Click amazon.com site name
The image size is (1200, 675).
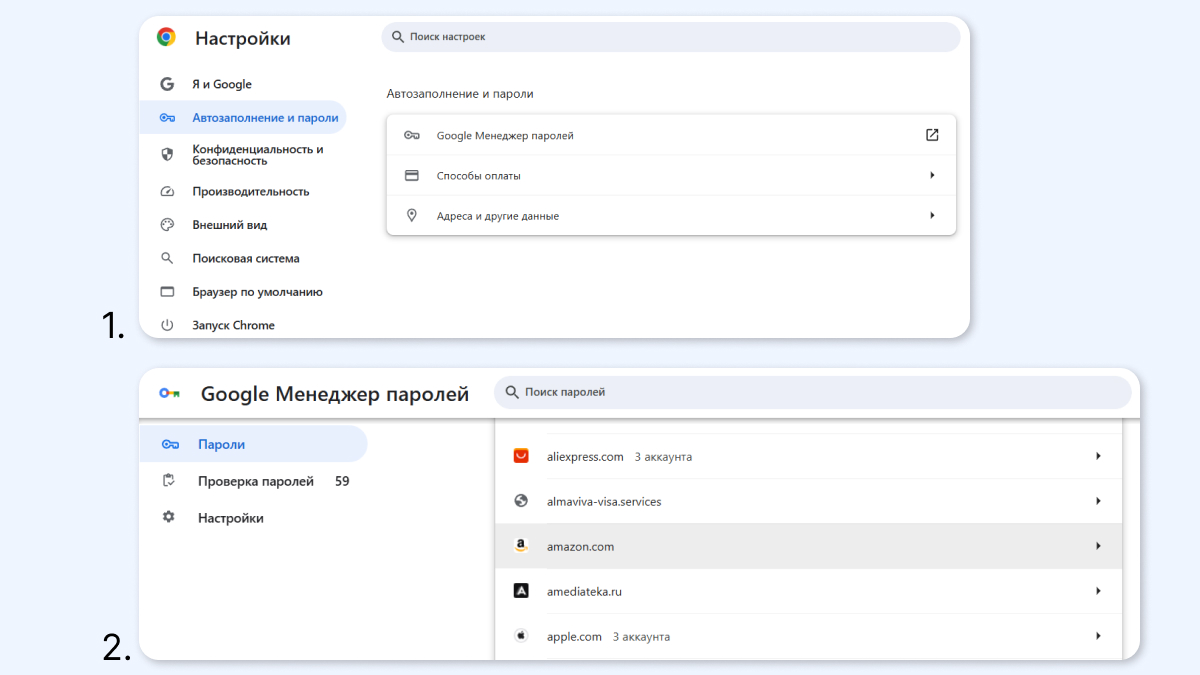(x=580, y=547)
